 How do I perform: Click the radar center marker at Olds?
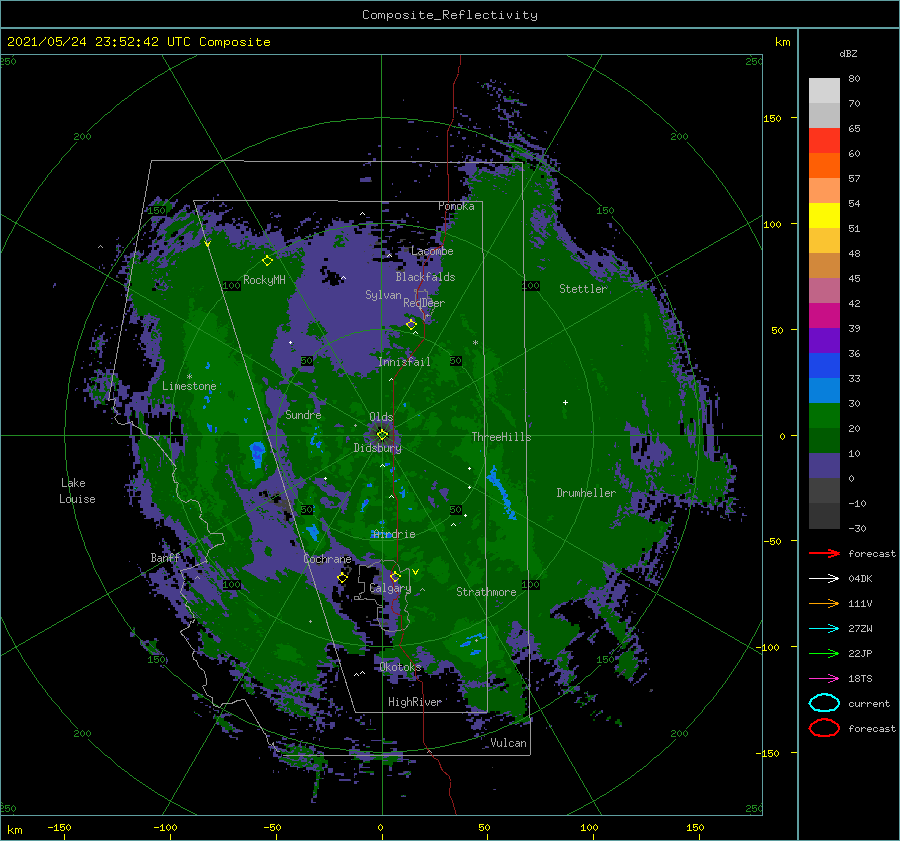pyautogui.click(x=382, y=435)
